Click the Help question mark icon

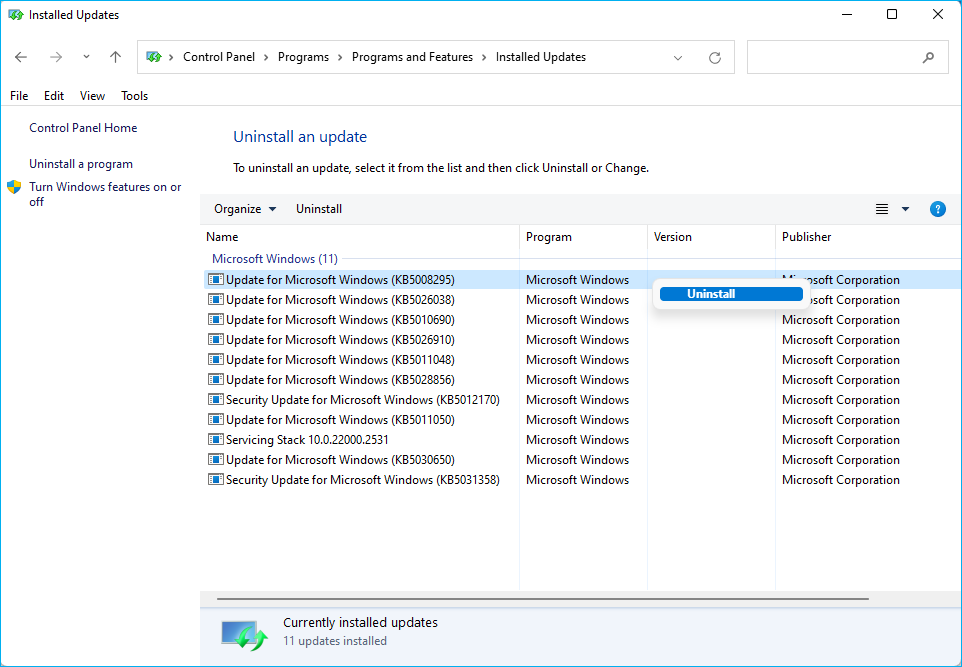pos(937,209)
